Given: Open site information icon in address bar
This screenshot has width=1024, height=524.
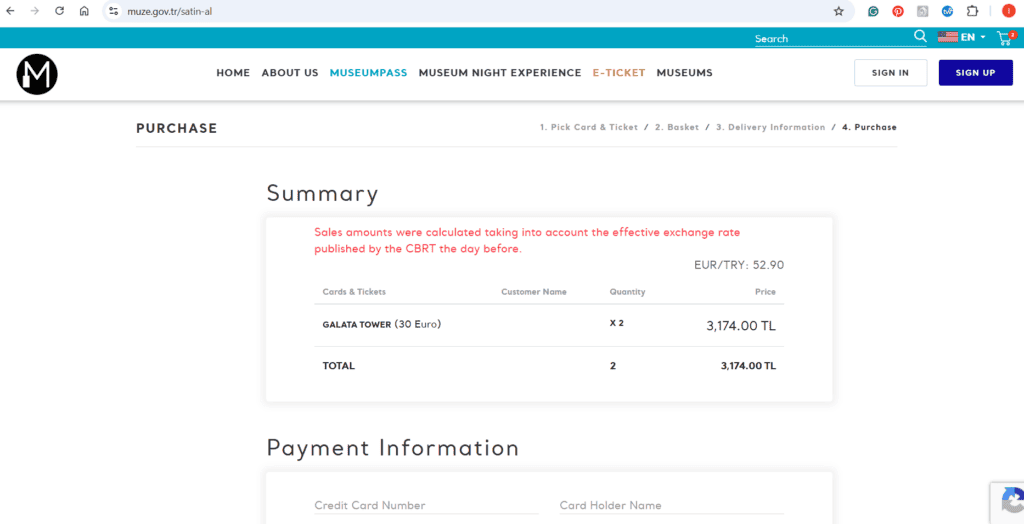Looking at the screenshot, I should [114, 11].
